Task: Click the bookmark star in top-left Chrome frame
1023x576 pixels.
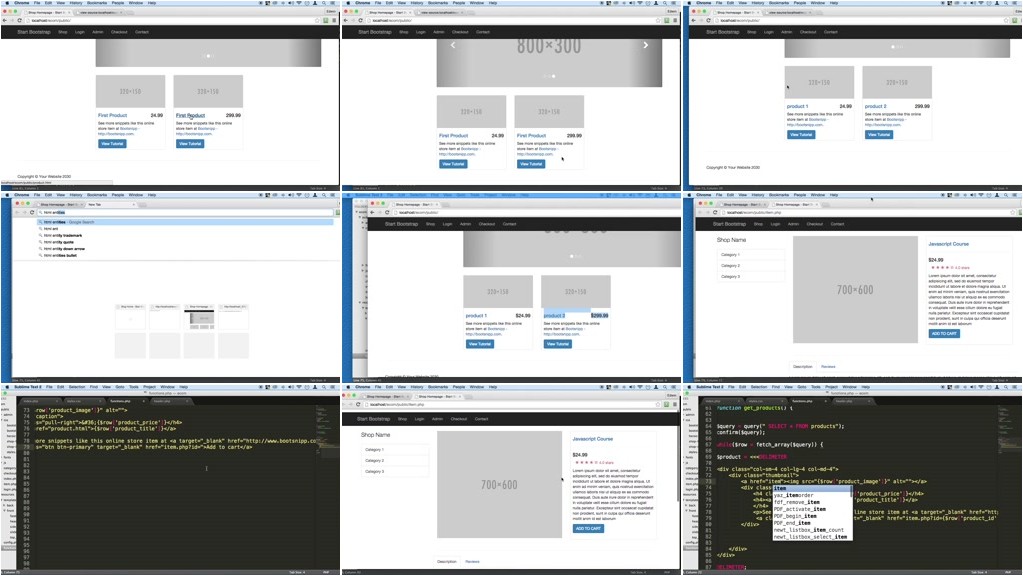Action: point(318,20)
